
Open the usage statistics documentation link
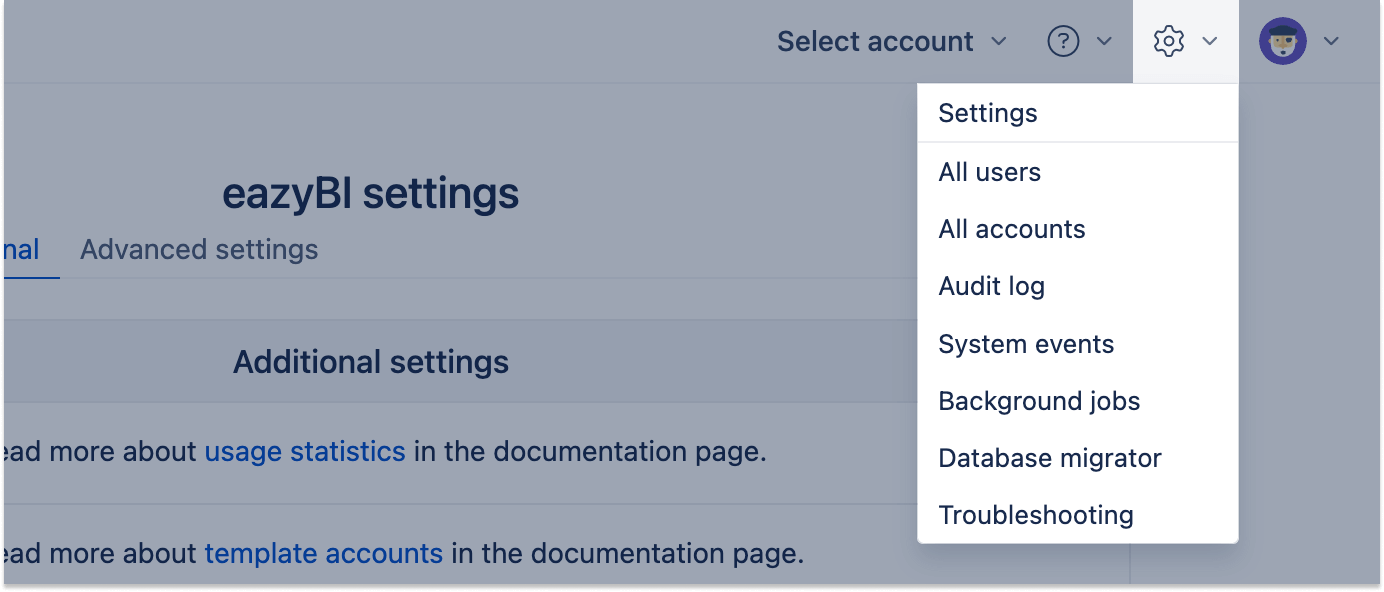click(x=305, y=452)
